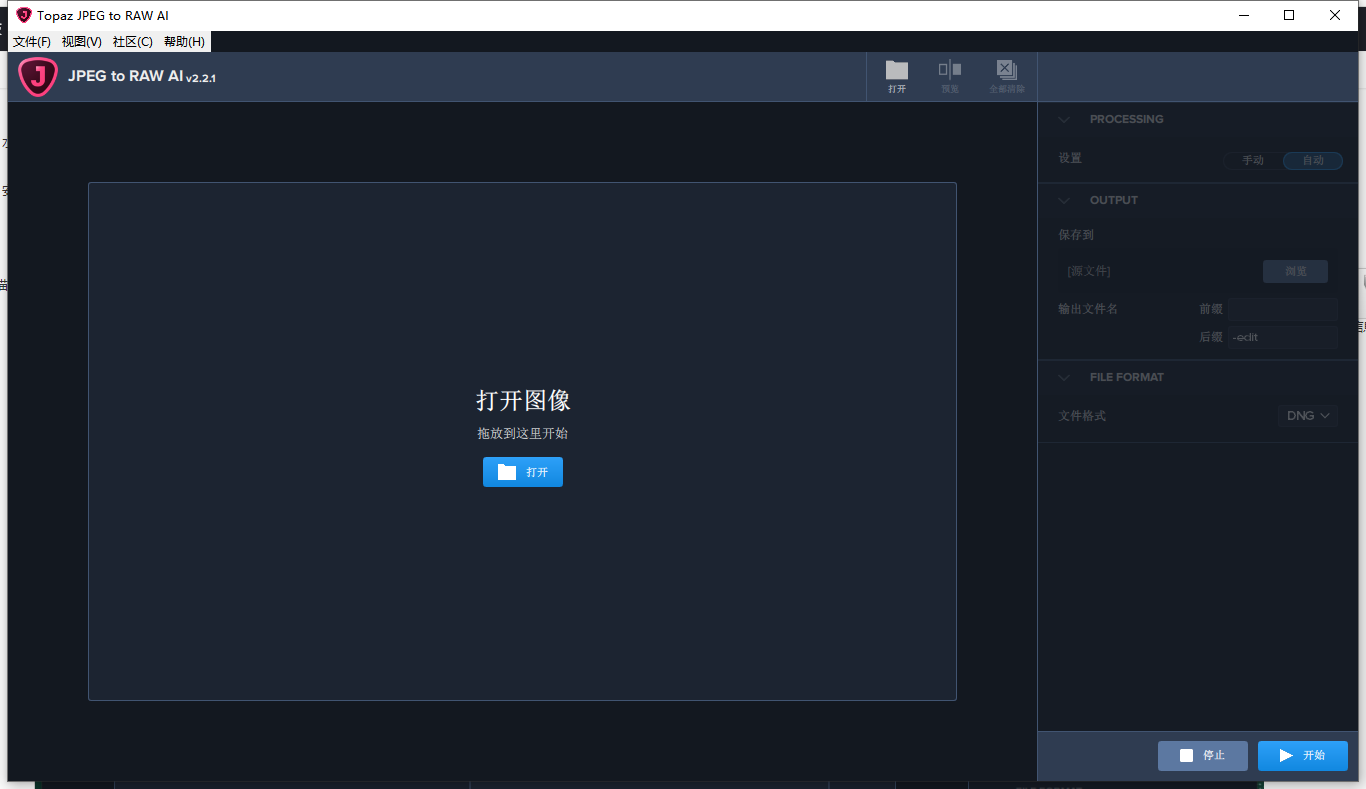
Task: Switch settings to 自动 mode
Action: [1313, 160]
